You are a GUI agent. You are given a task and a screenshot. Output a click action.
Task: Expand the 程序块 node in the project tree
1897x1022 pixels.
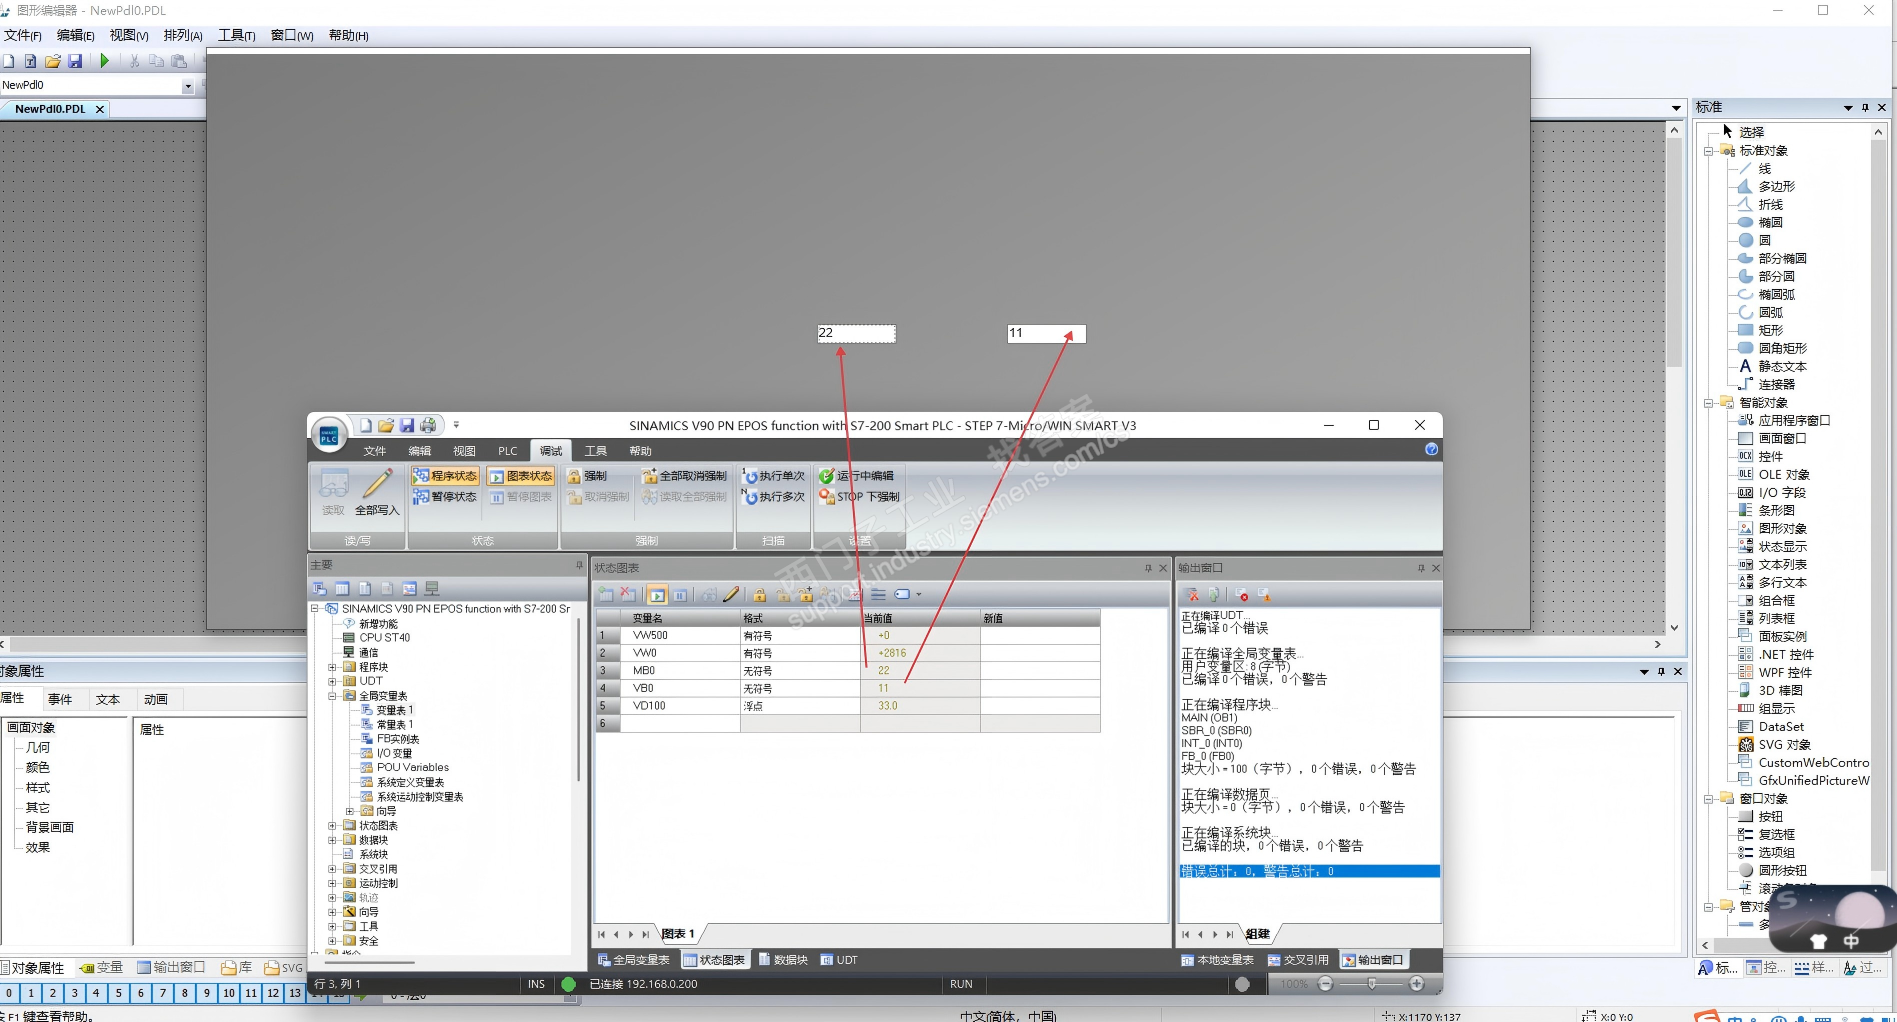pos(332,667)
